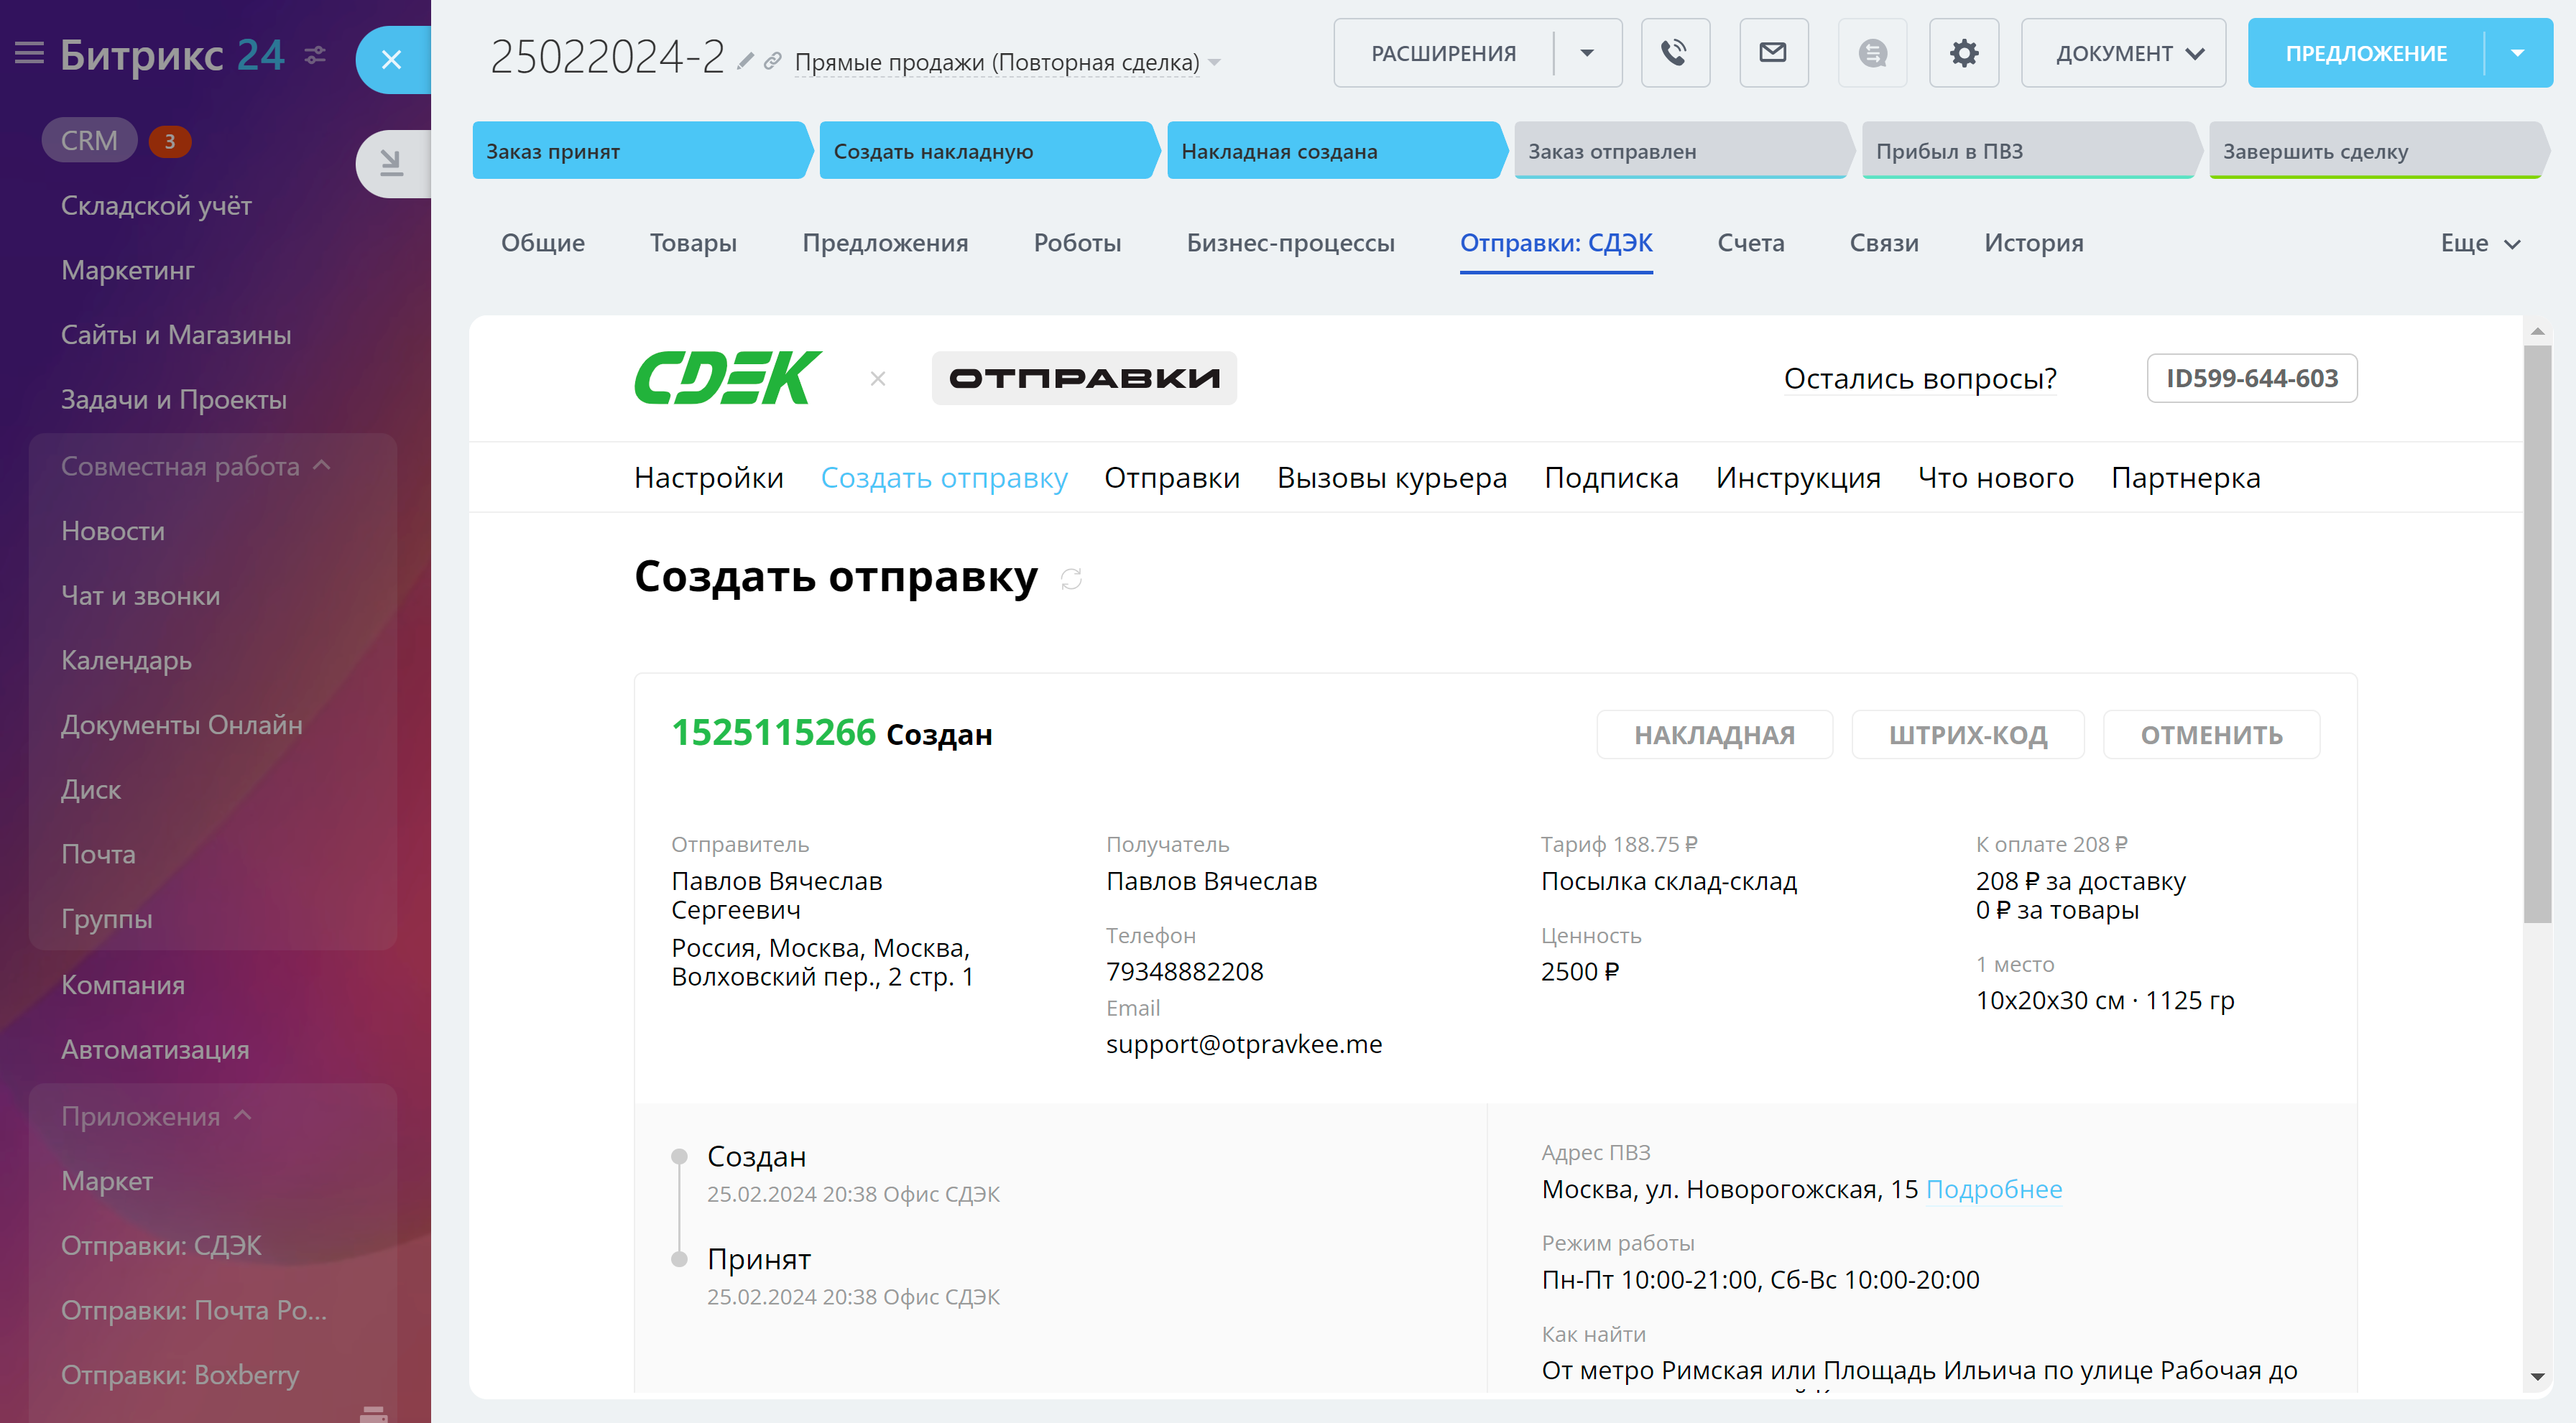Click the email envelope icon button

[1773, 53]
